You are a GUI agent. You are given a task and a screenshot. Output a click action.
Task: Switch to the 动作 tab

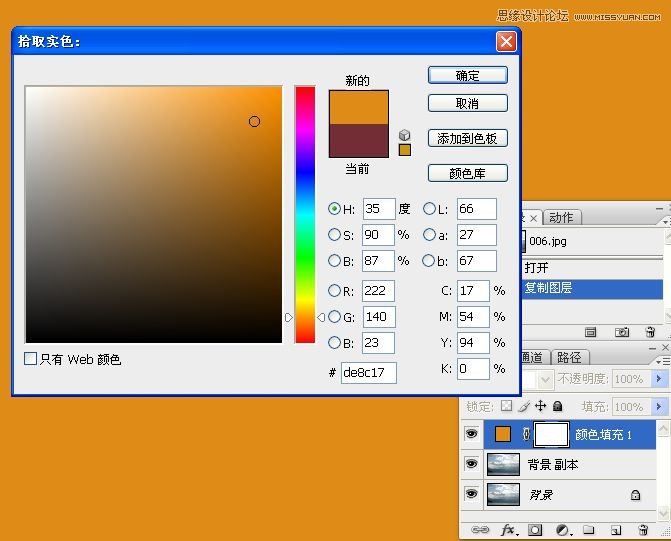(561, 217)
